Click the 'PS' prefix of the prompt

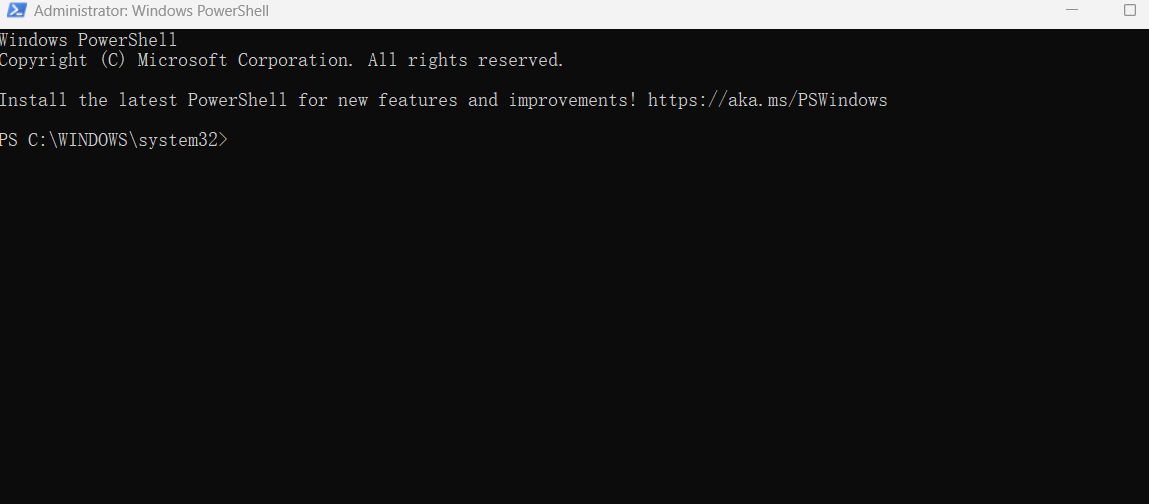(9, 140)
